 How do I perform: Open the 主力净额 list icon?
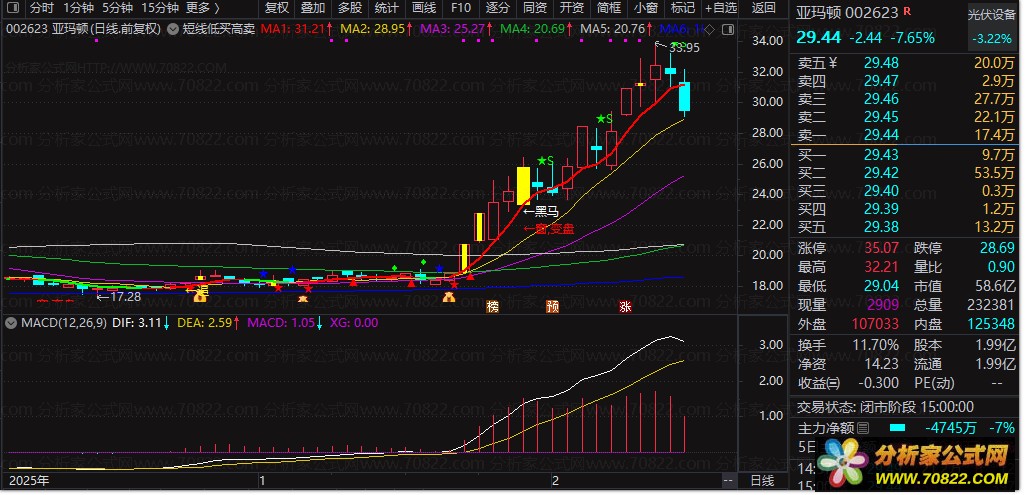tap(863, 428)
